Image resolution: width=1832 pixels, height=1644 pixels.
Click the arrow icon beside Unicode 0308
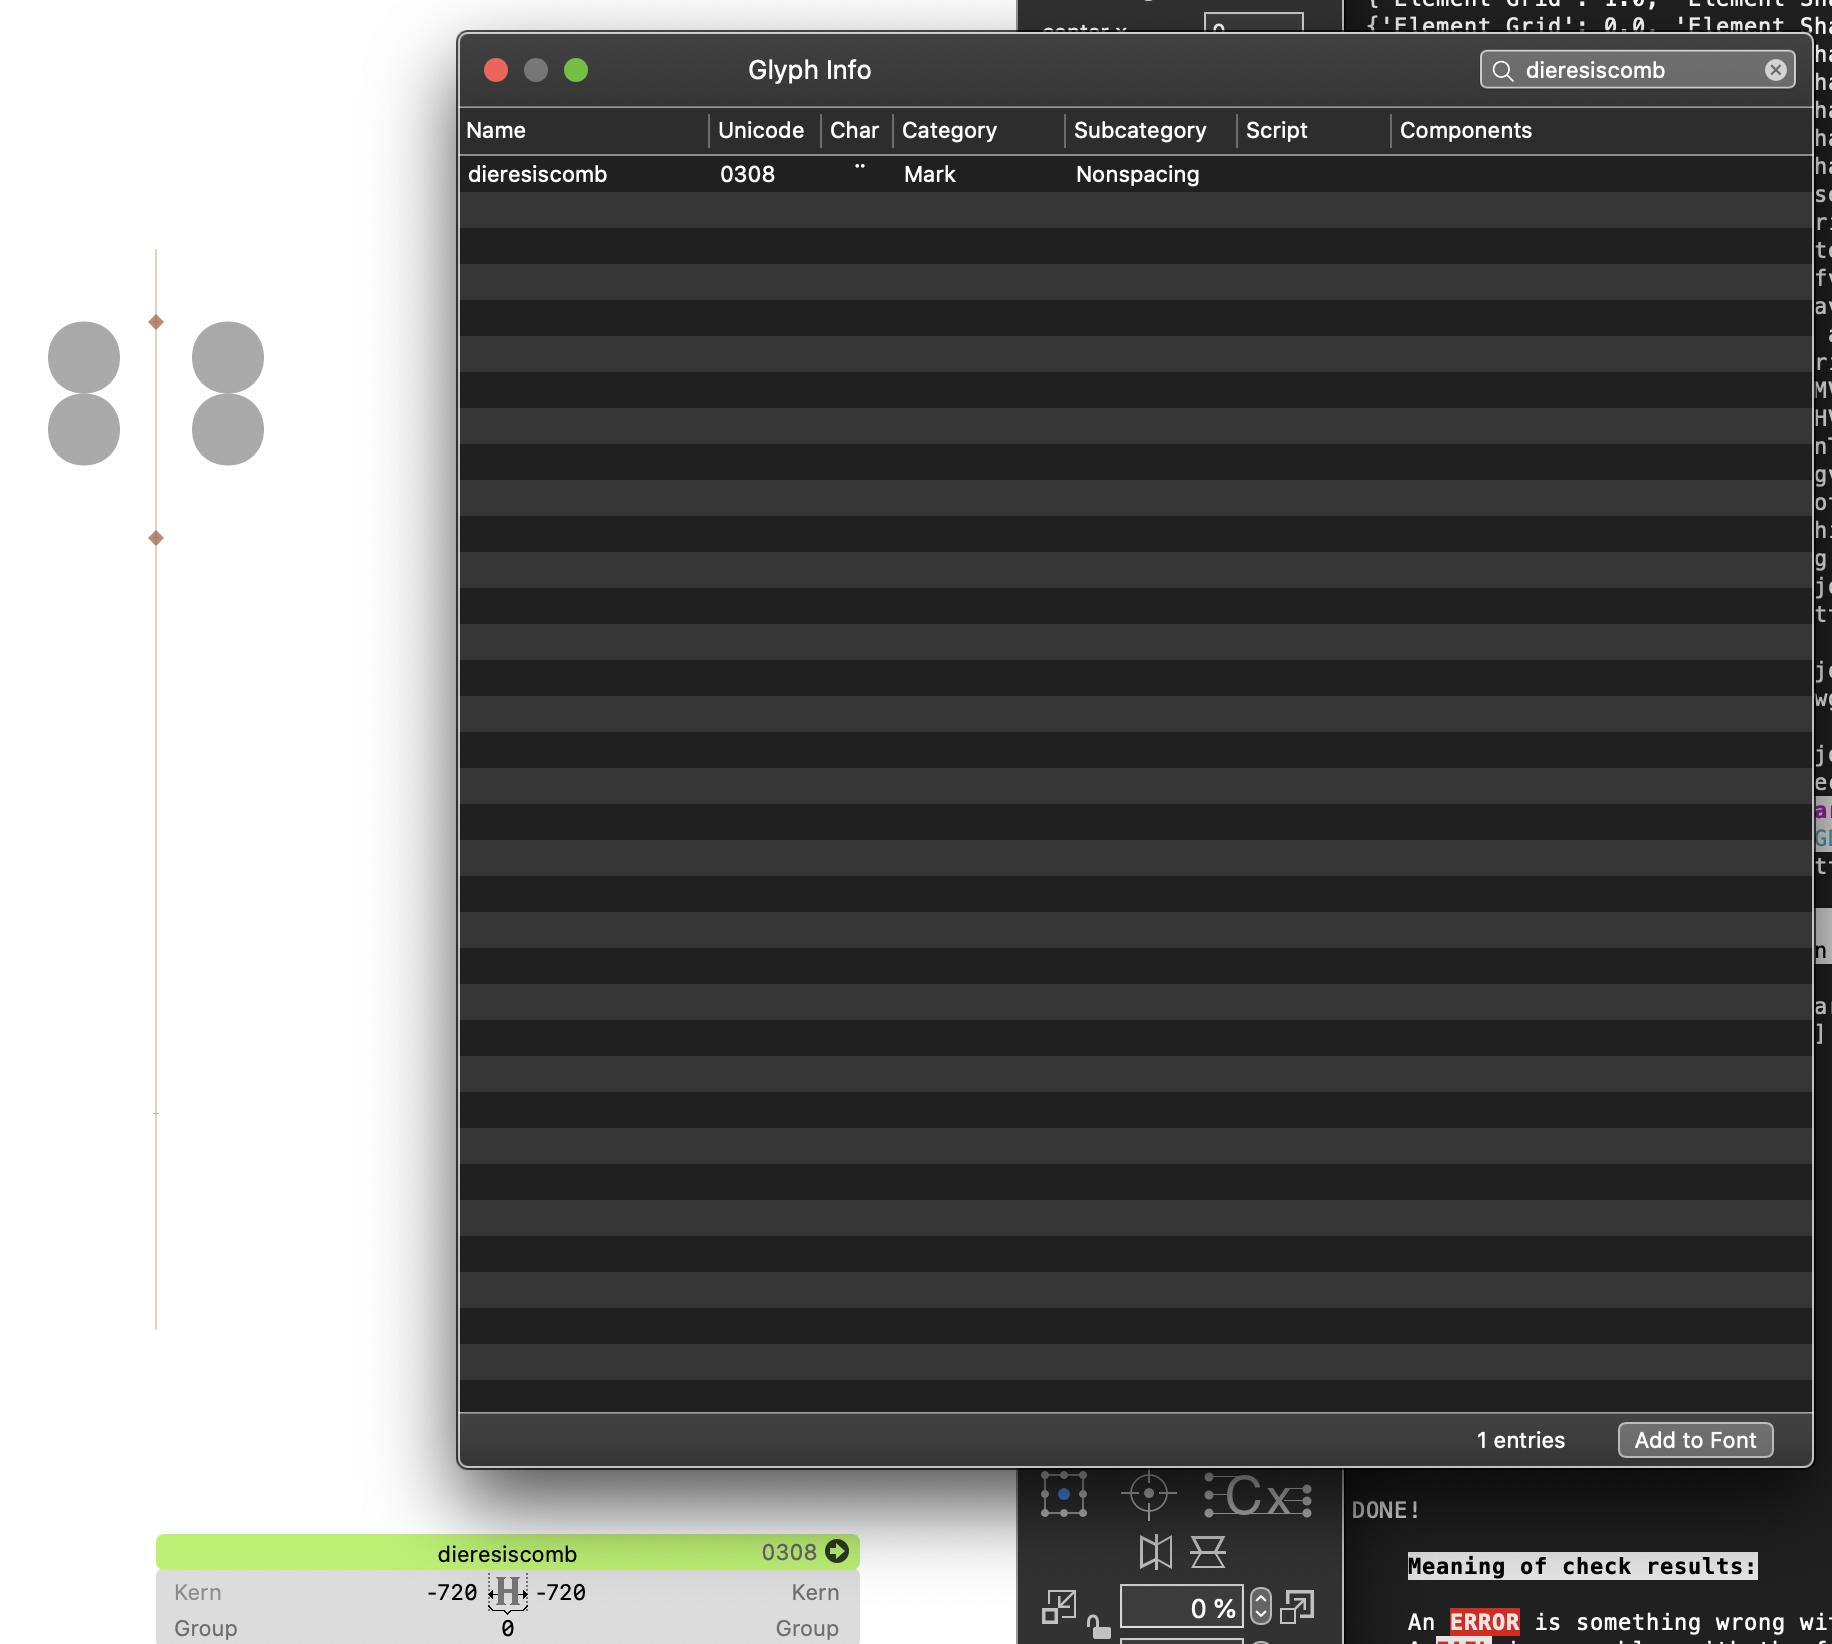837,1552
